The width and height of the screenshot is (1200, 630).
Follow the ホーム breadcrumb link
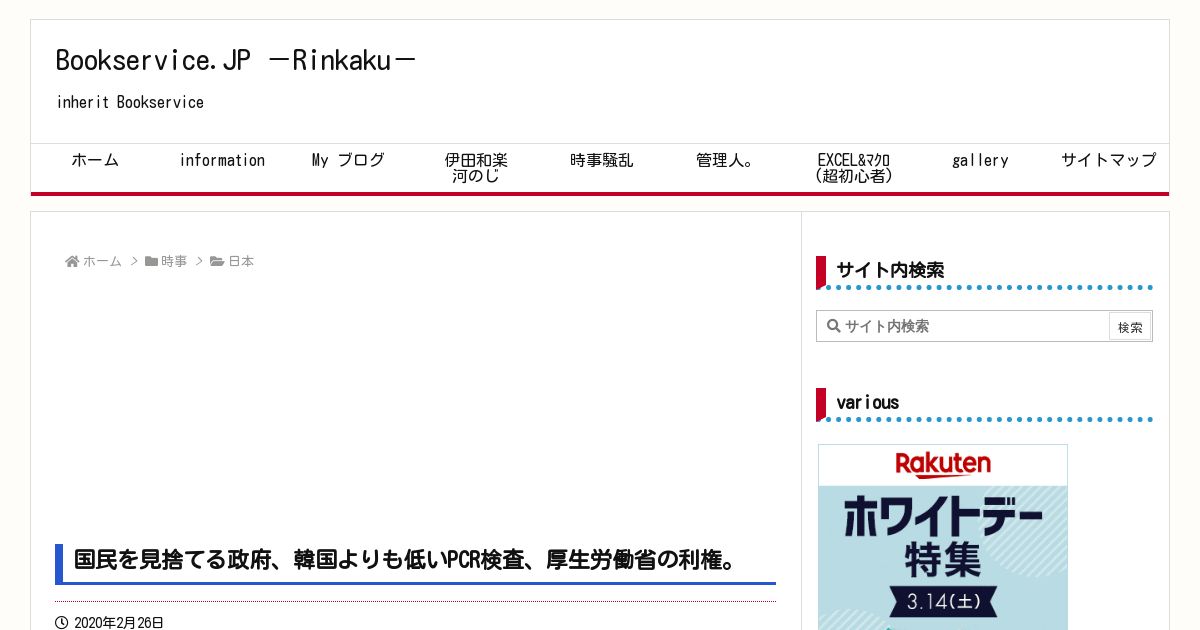click(102, 262)
